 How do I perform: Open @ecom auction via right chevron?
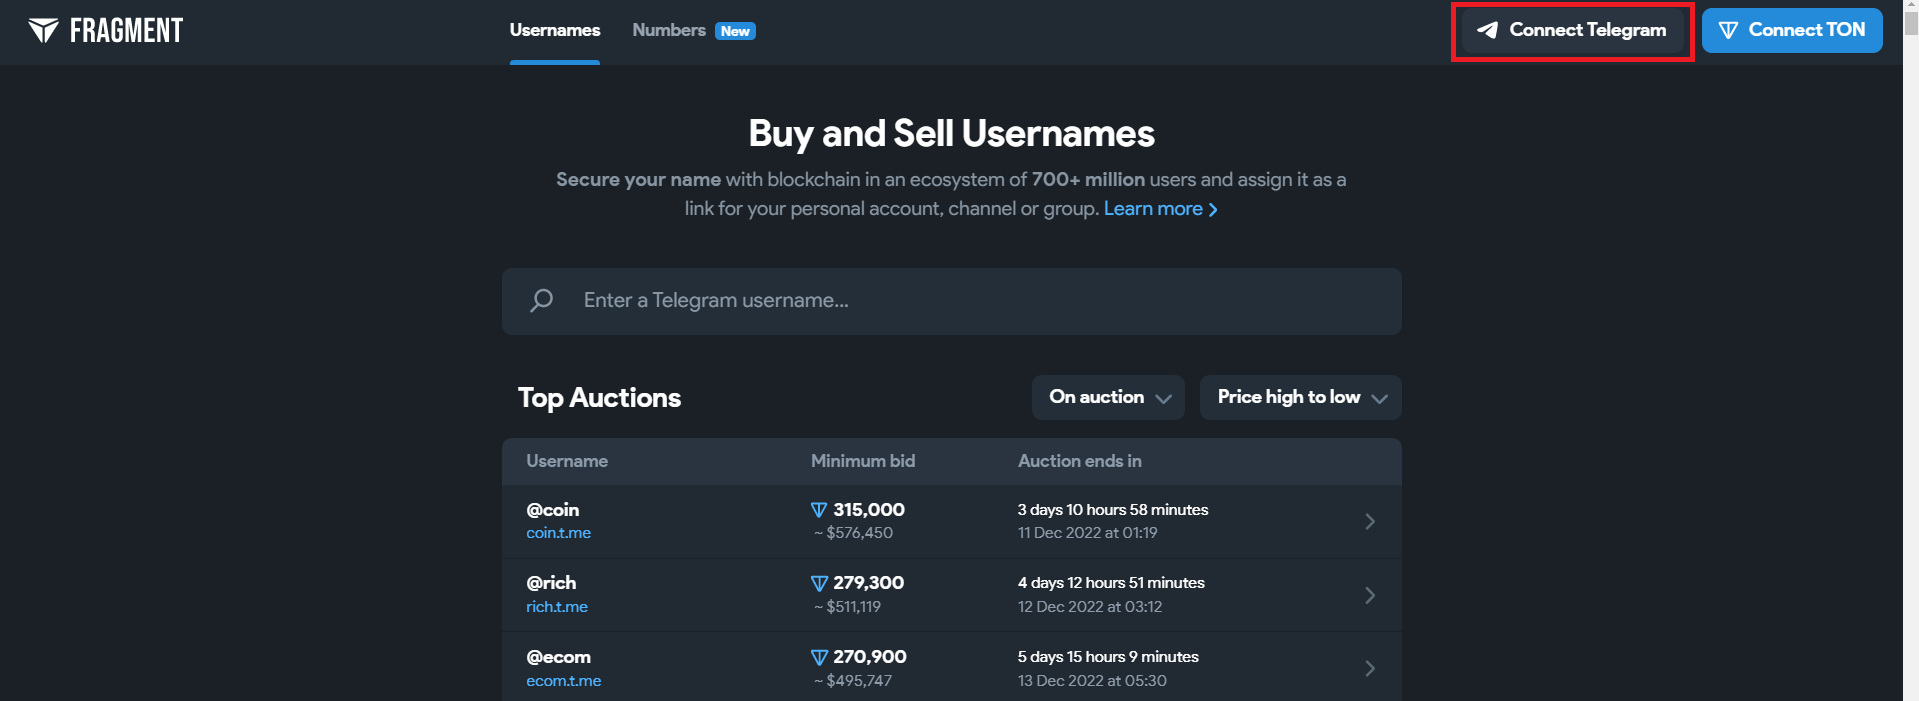(x=1369, y=668)
